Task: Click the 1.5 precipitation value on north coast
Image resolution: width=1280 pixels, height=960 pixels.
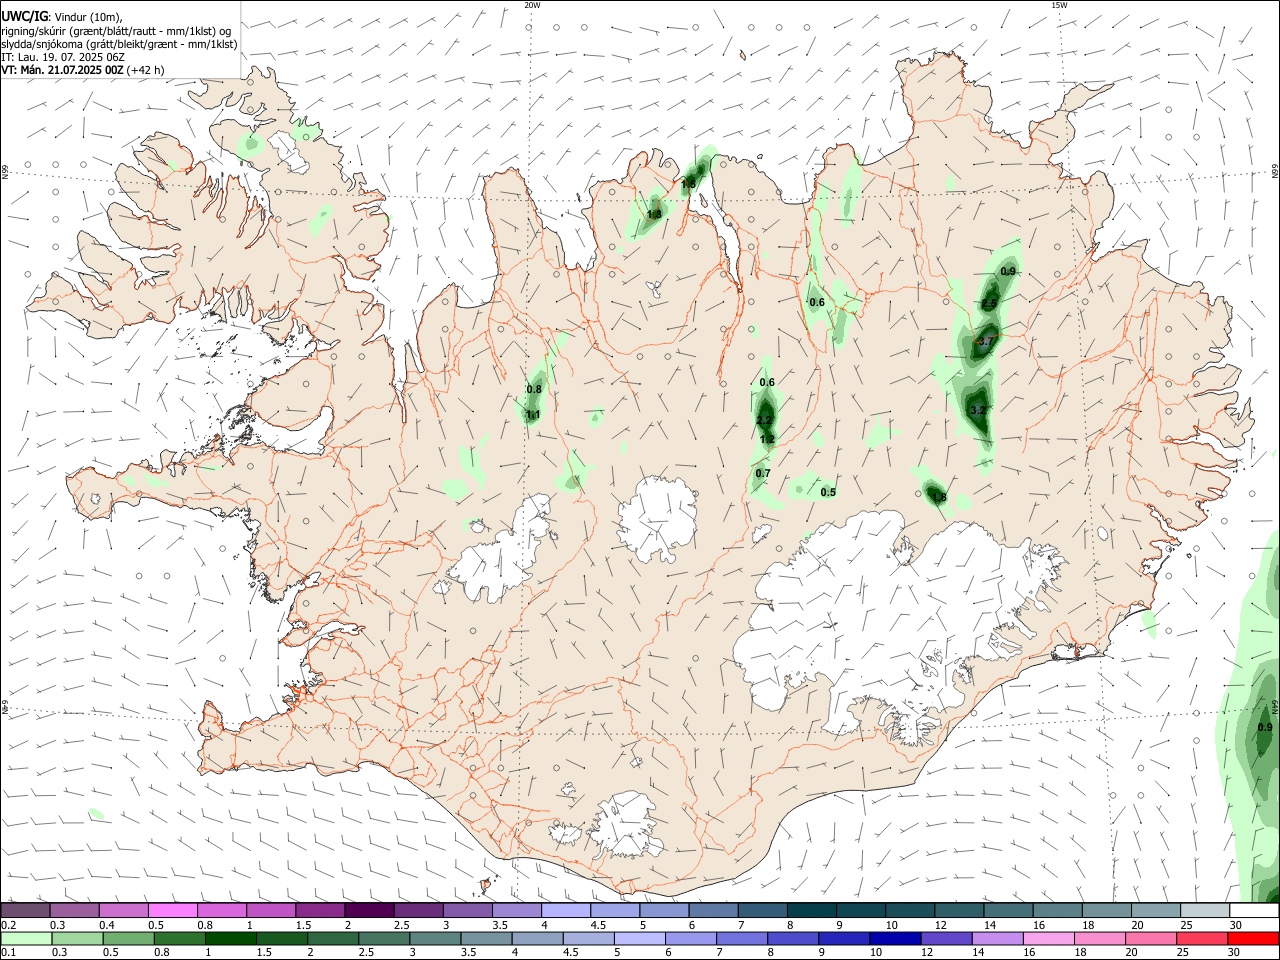Action: 688,183
